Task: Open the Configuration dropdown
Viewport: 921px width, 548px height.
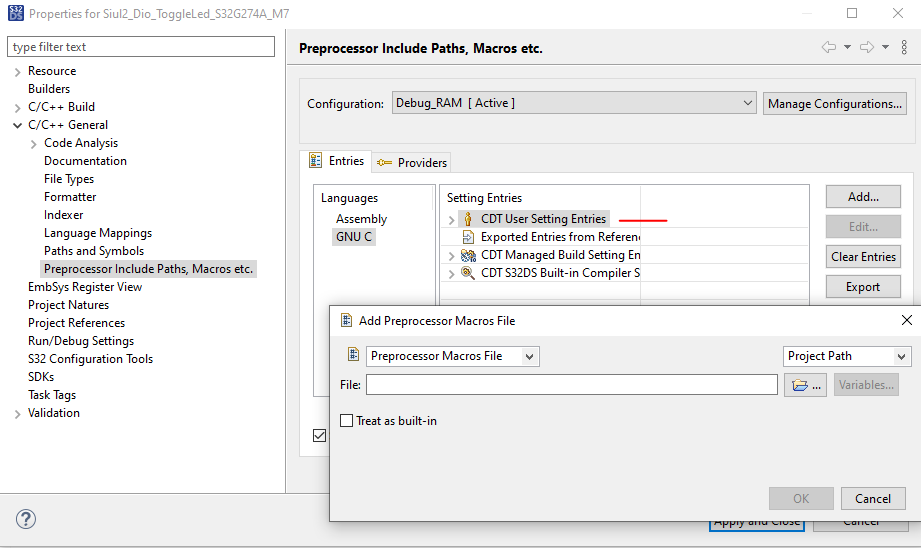Action: 574,103
